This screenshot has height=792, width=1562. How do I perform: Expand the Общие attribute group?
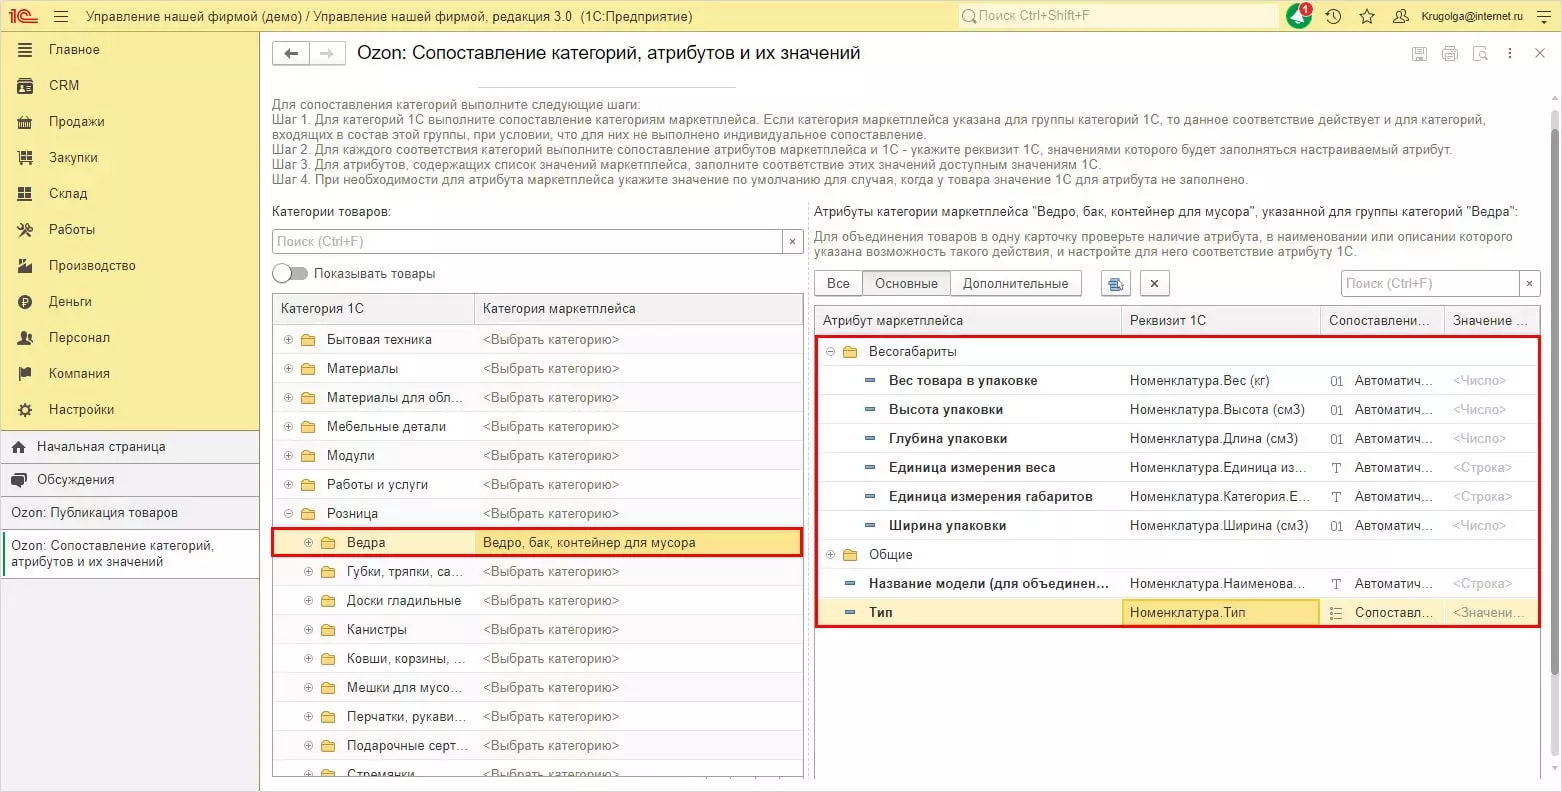pos(830,555)
